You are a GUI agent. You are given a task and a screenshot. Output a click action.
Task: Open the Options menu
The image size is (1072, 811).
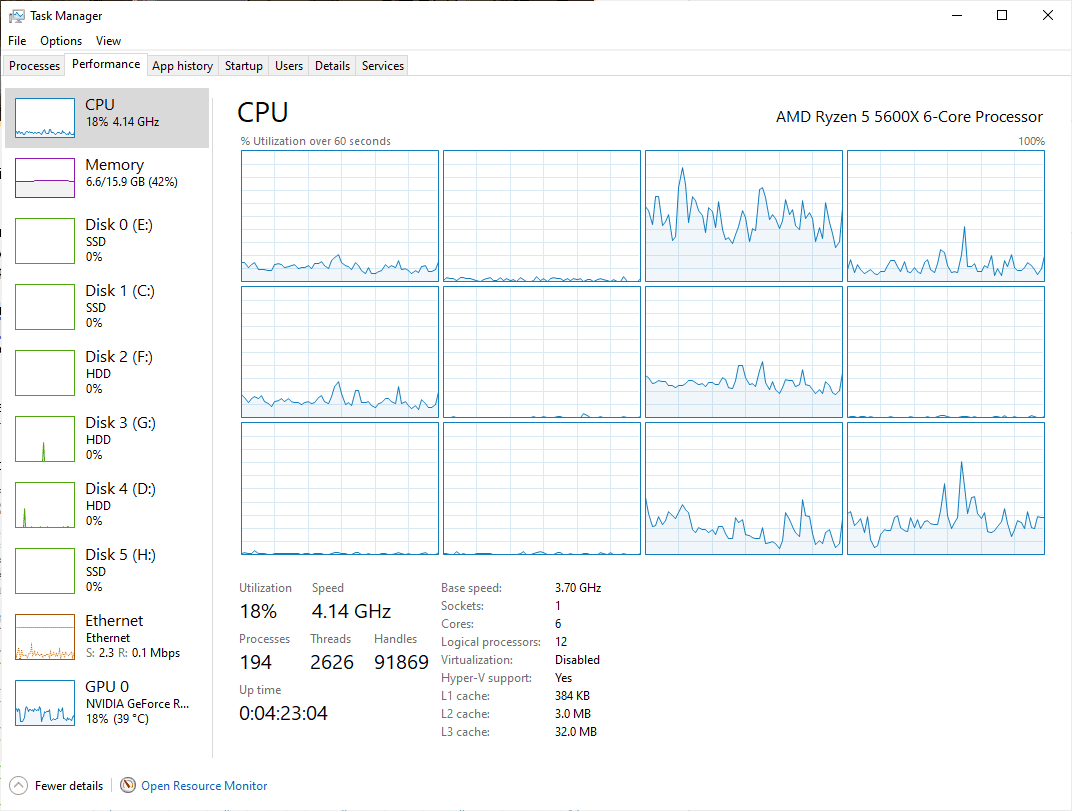coord(61,41)
